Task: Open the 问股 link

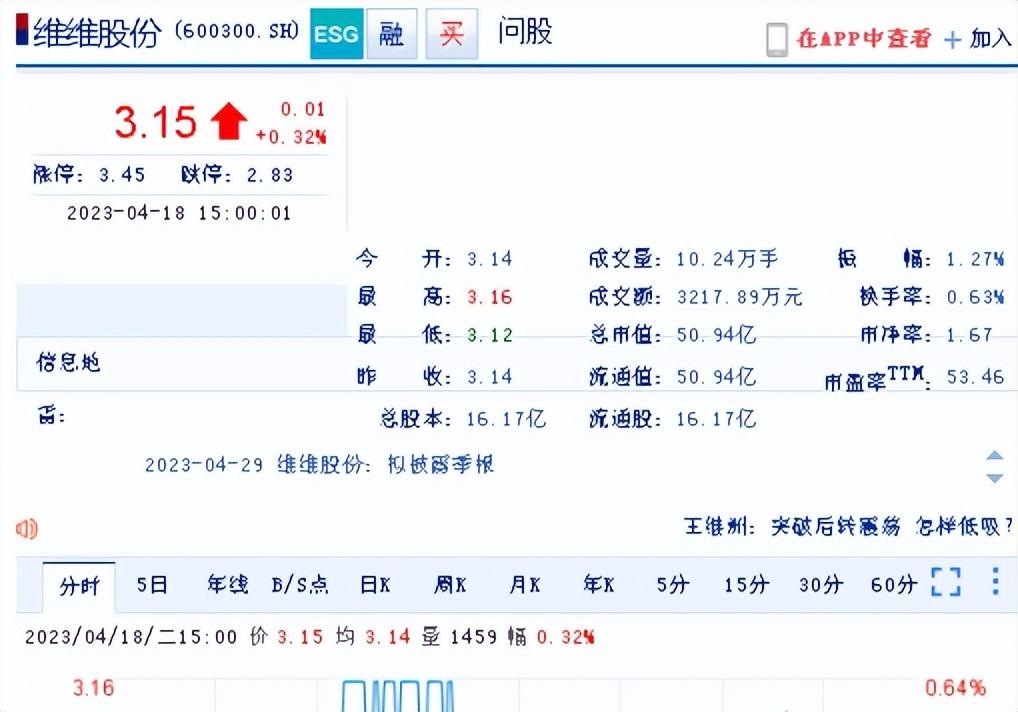Action: (525, 32)
